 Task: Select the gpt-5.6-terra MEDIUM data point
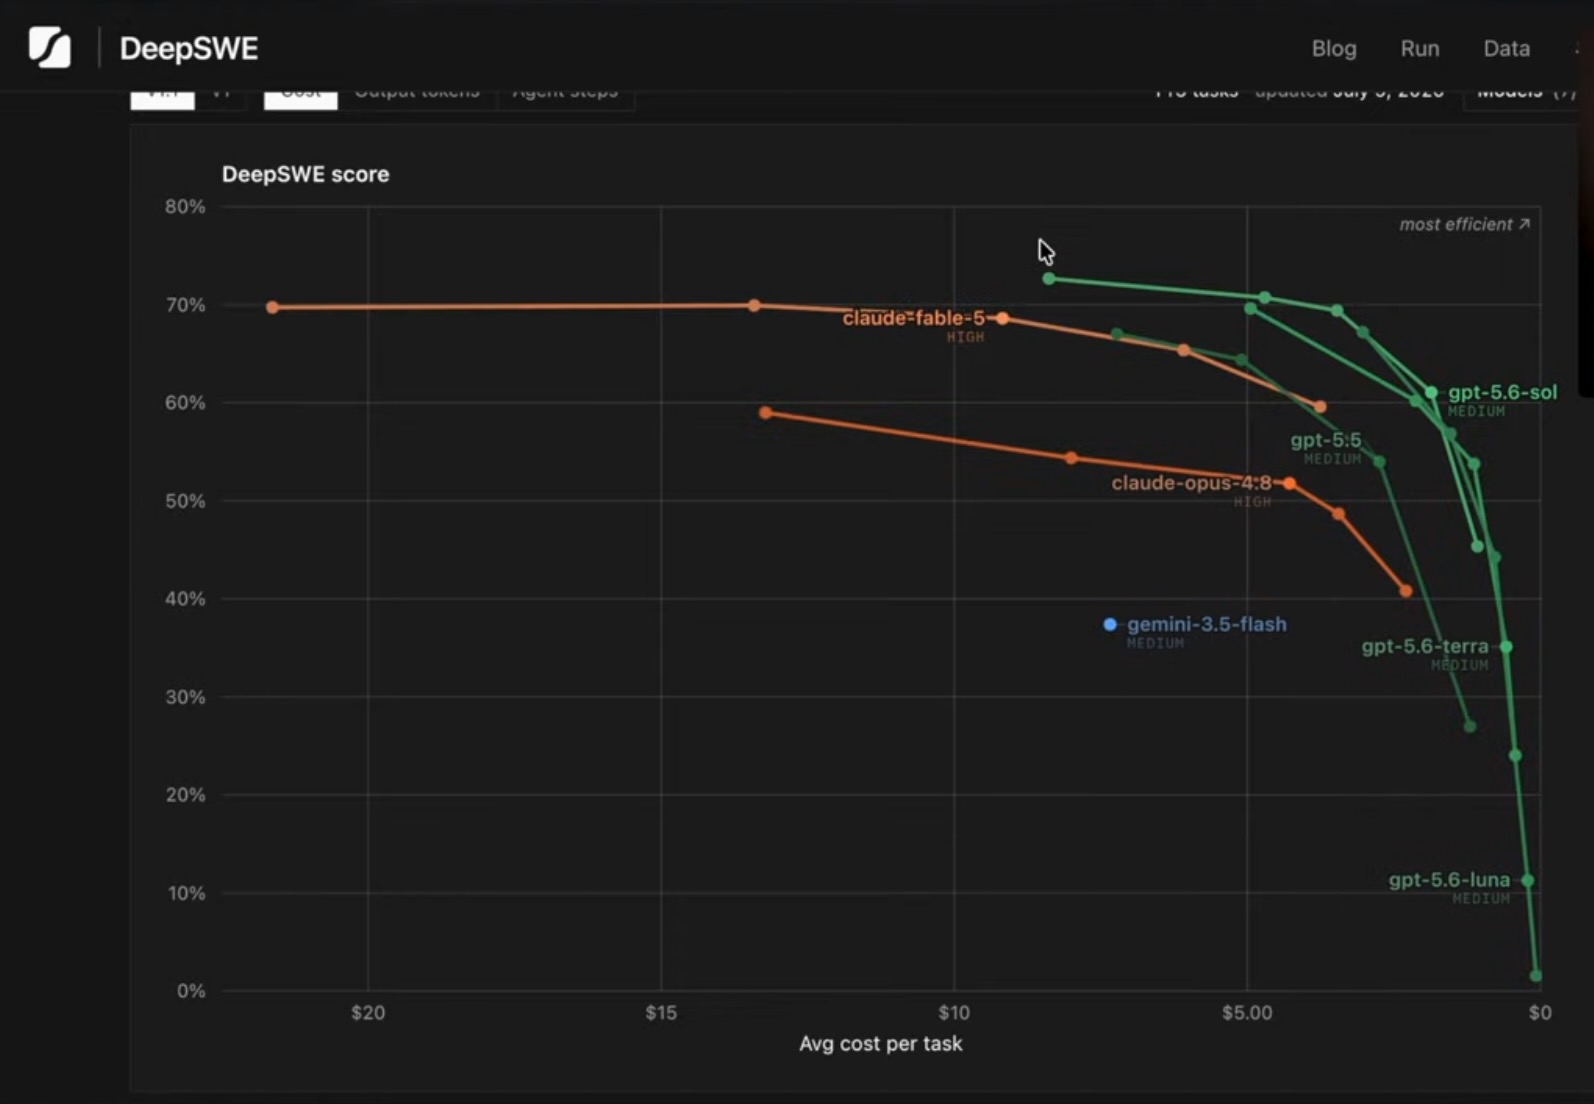1506,647
